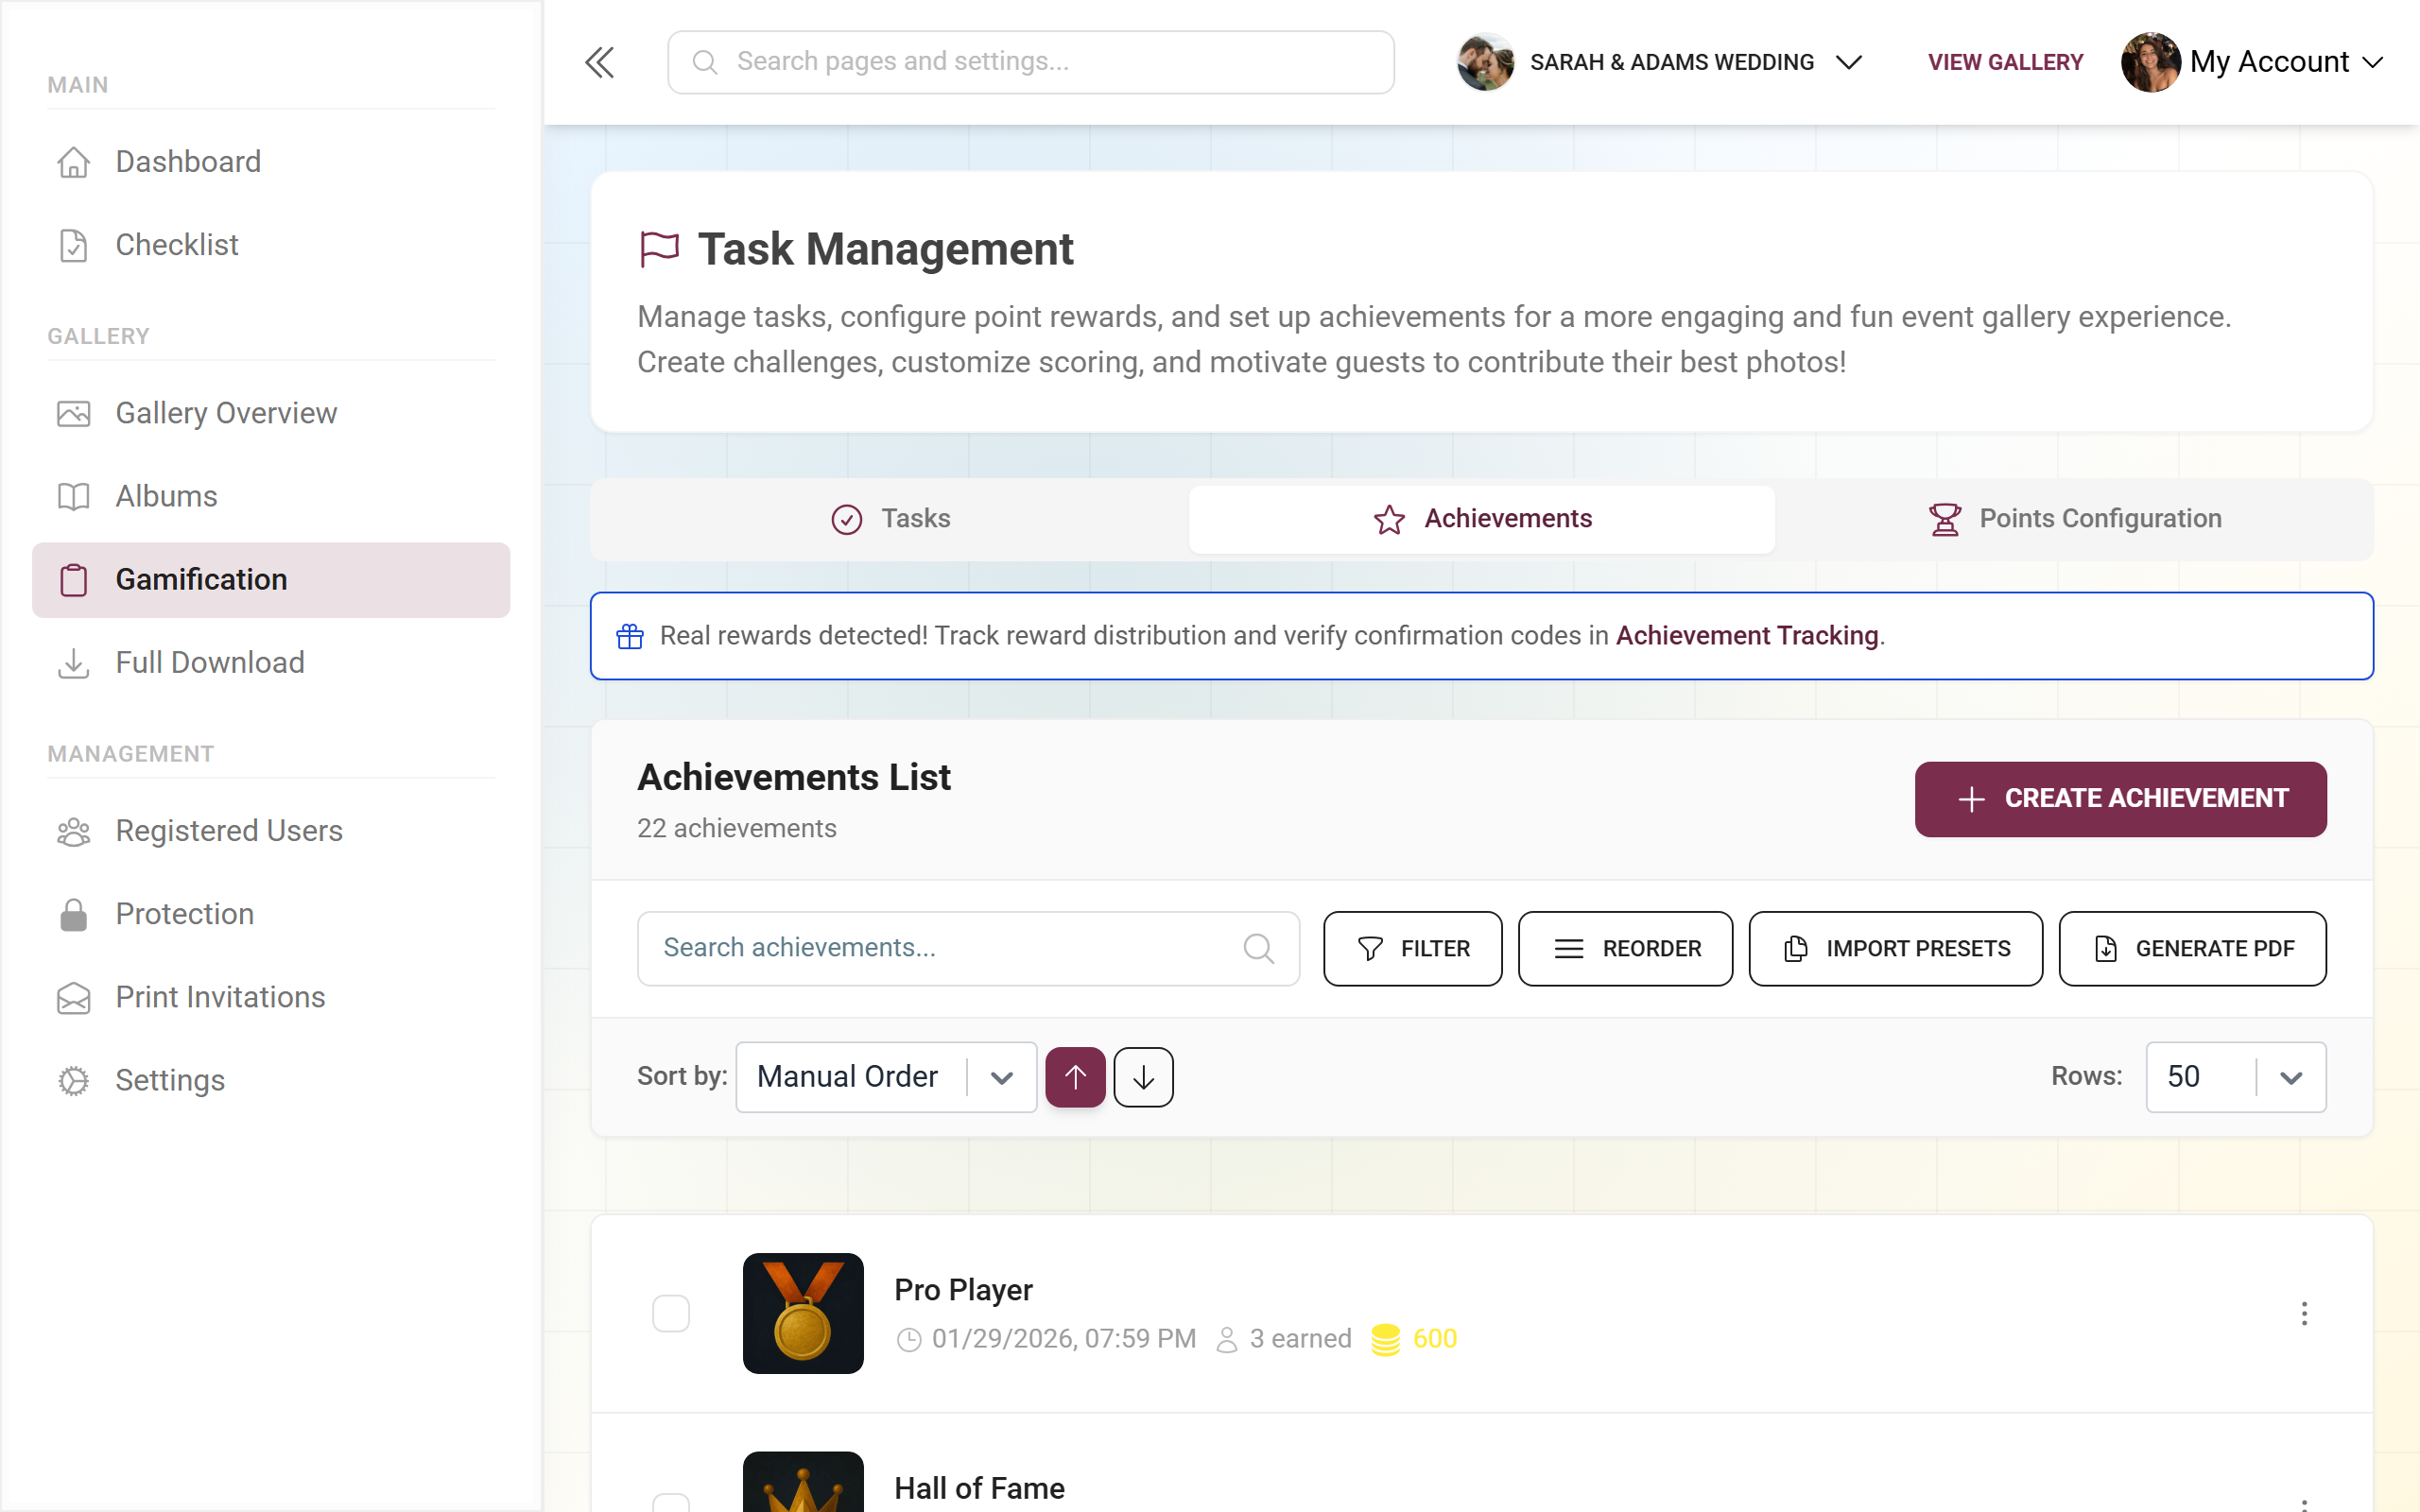This screenshot has height=1512, width=2420.
Task: Click the Dashboard home icon
Action: 74,162
